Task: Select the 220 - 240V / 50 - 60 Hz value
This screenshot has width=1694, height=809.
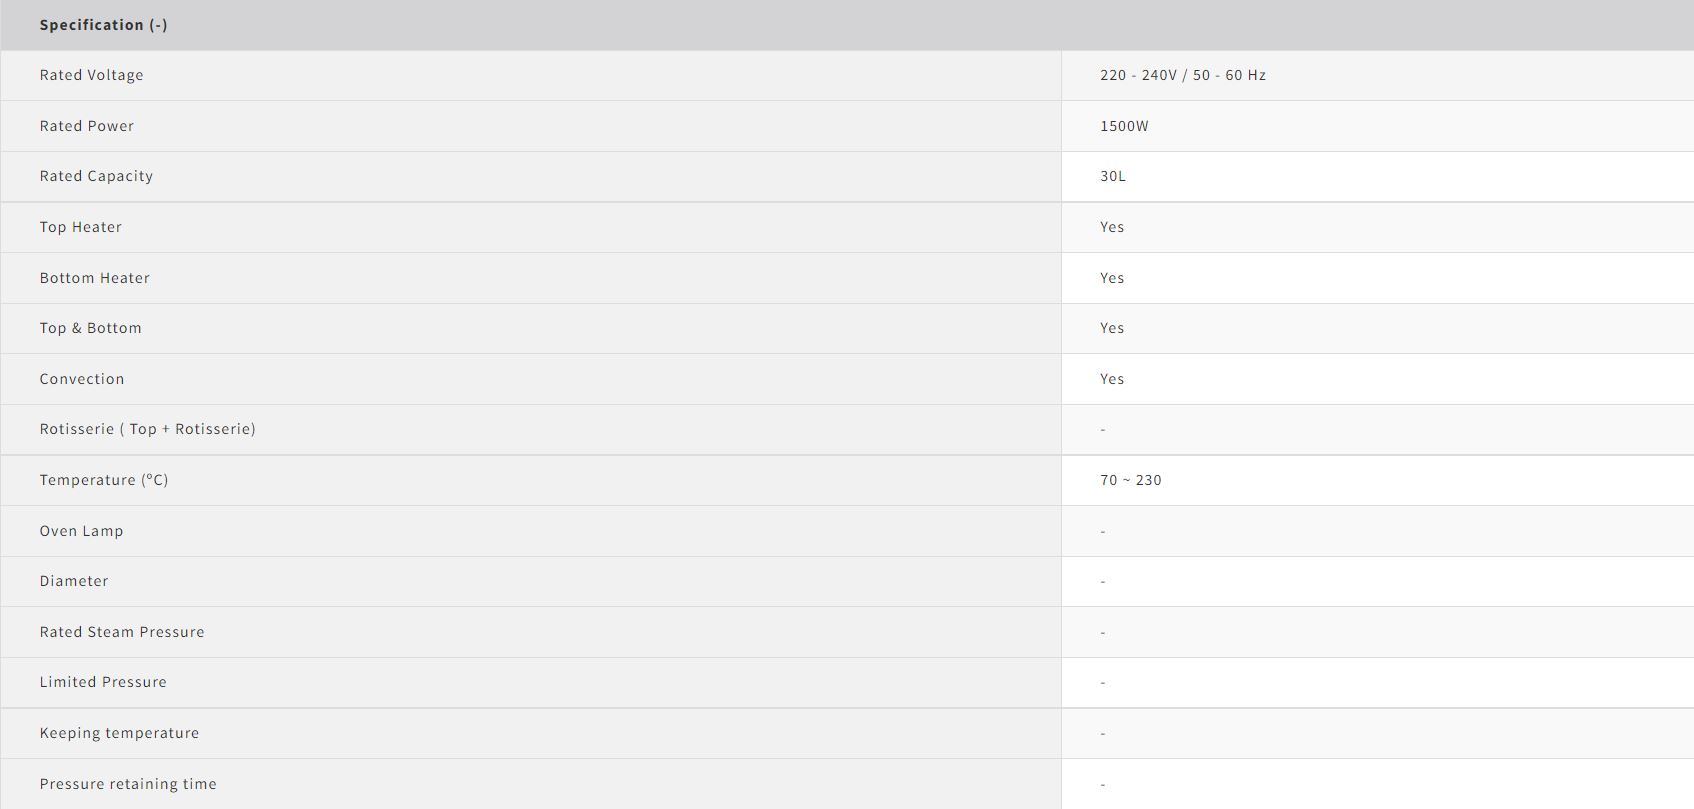Action: pyautogui.click(x=1182, y=75)
